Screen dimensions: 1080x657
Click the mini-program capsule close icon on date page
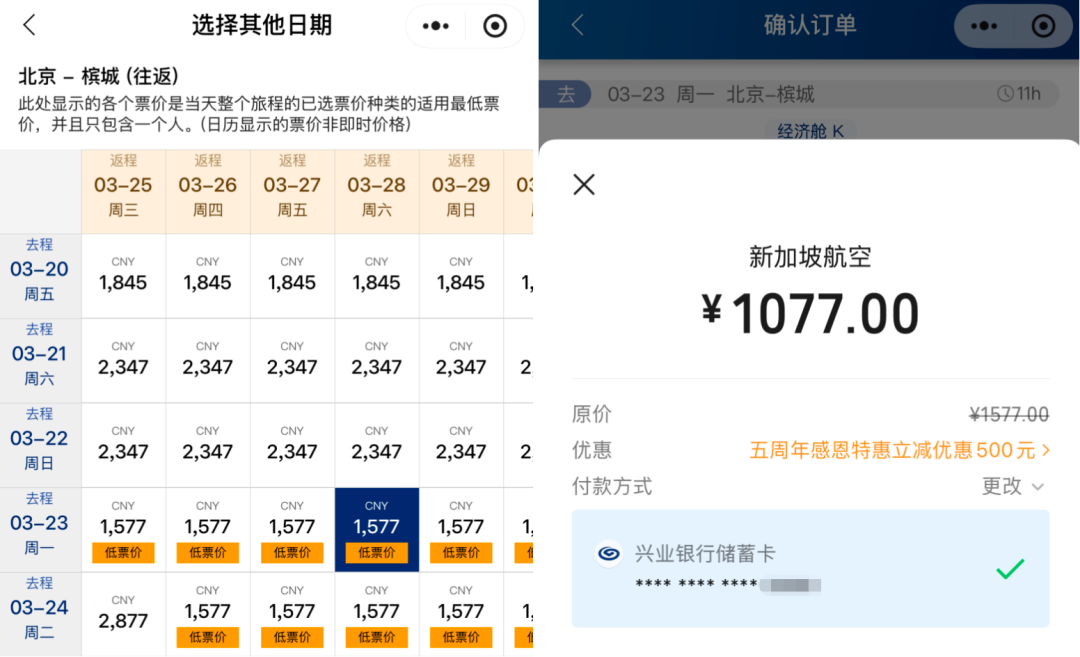492,24
